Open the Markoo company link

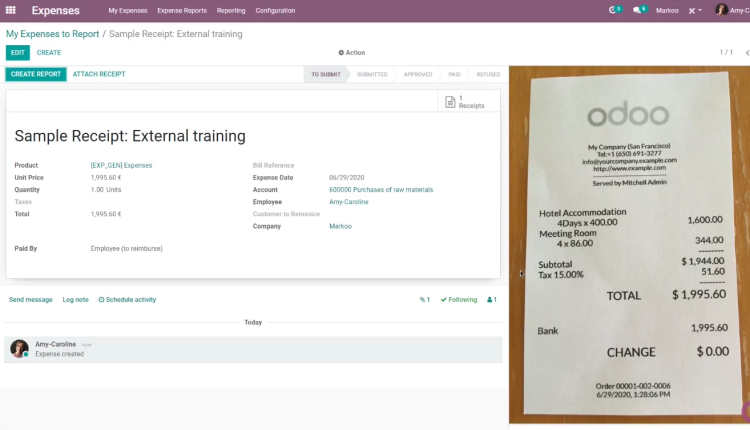[x=340, y=226]
